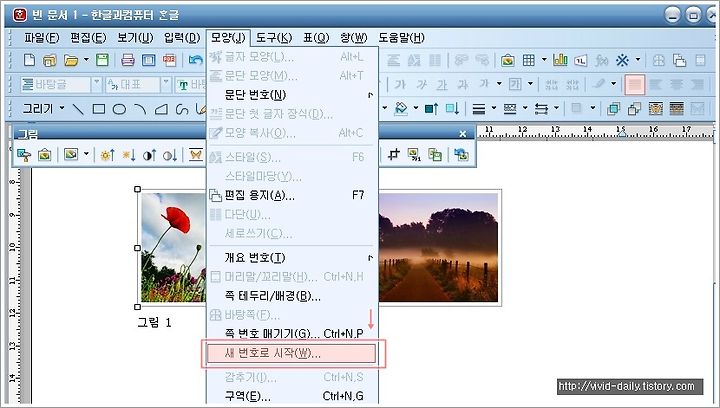Ungroup objects icon beside group icon
The width and height of the screenshot is (720, 408).
(x=634, y=109)
